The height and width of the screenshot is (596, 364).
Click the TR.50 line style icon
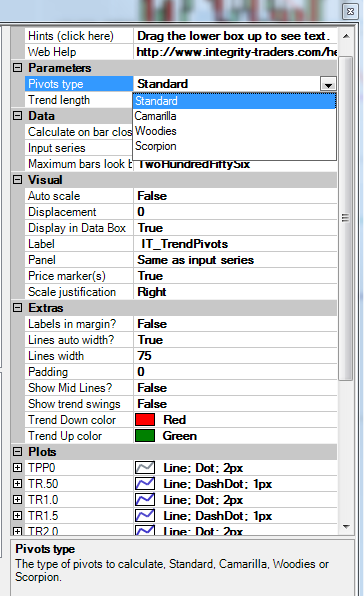pos(145,483)
